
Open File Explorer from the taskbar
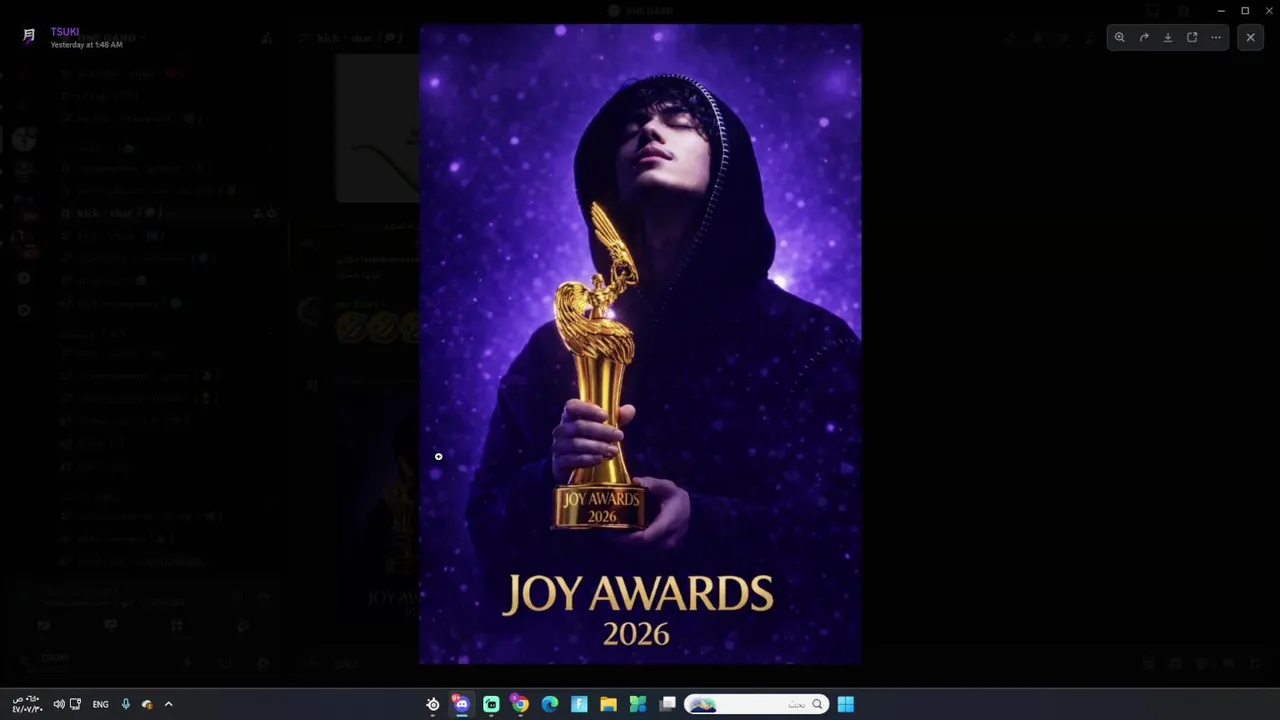click(608, 704)
